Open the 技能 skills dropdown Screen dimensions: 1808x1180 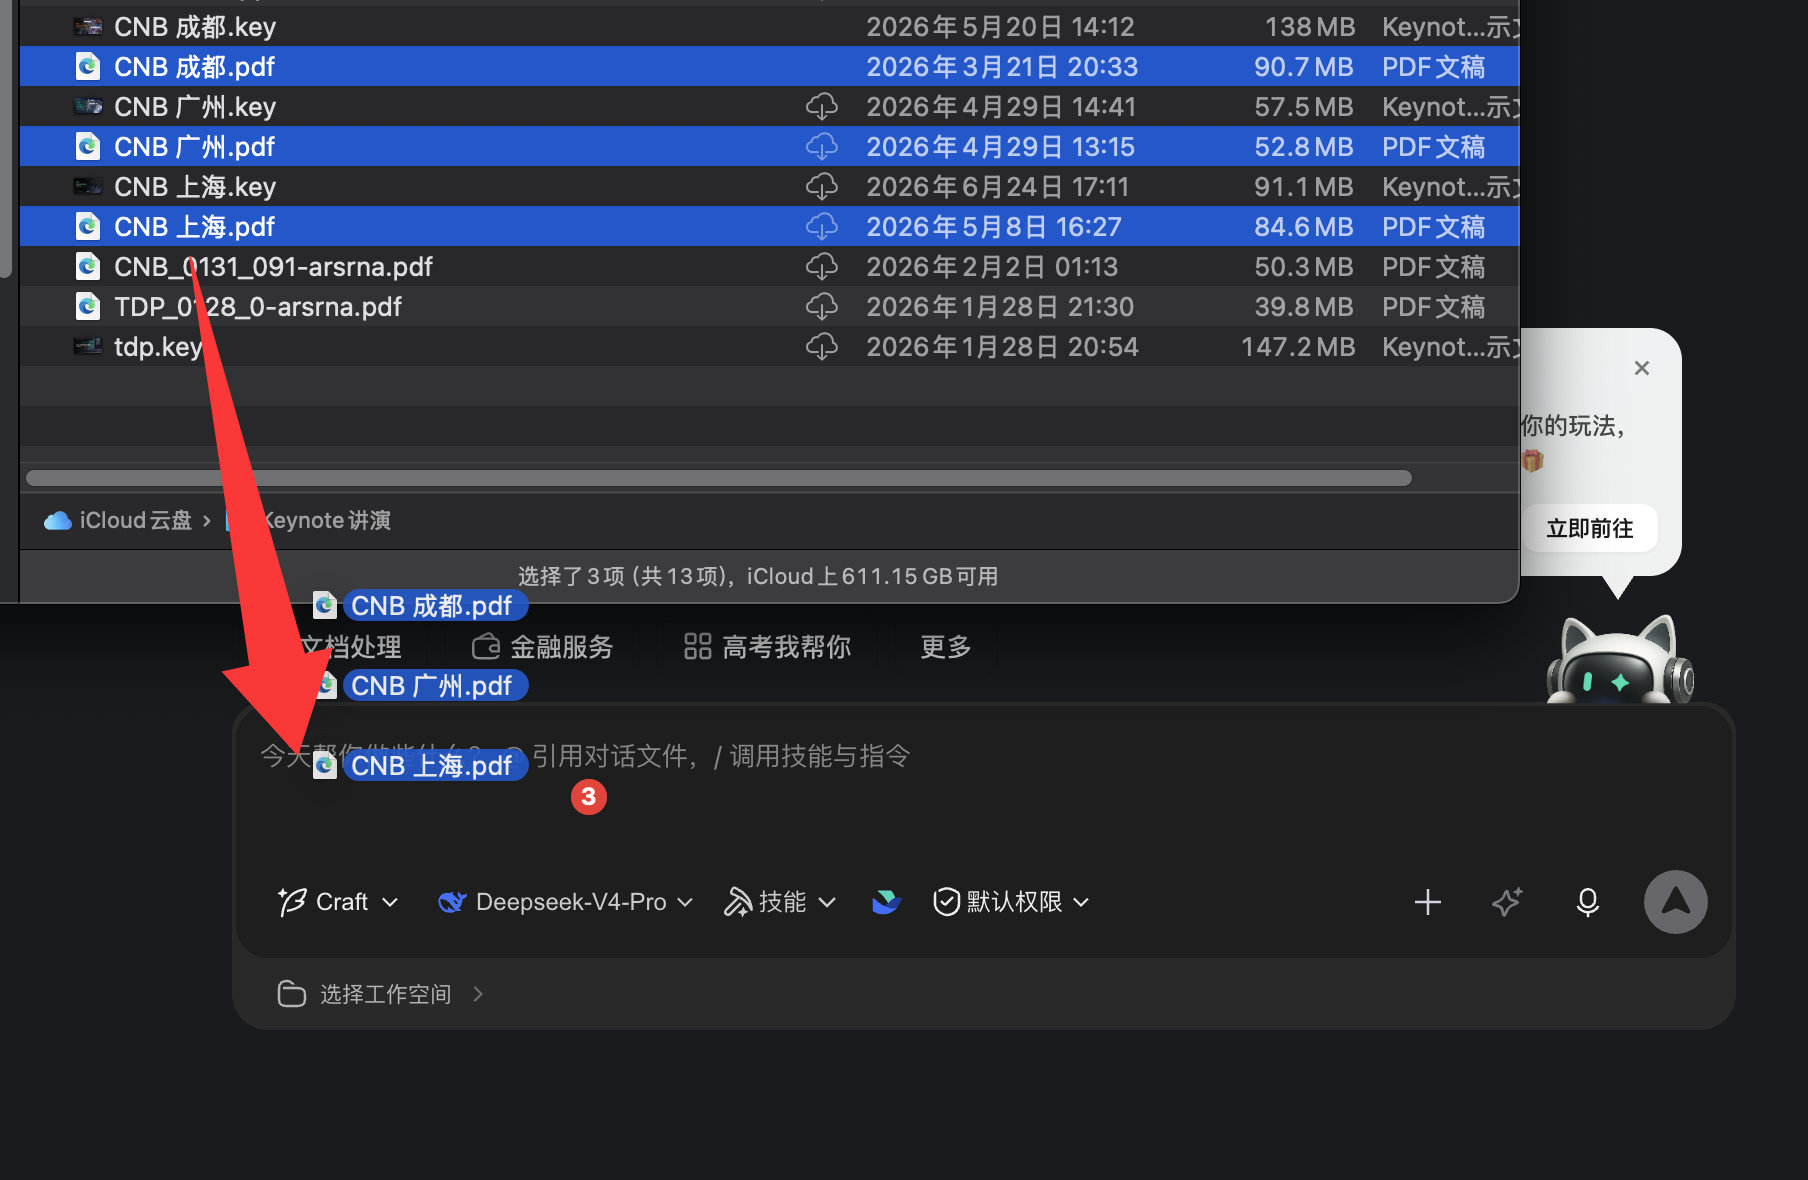tap(780, 902)
